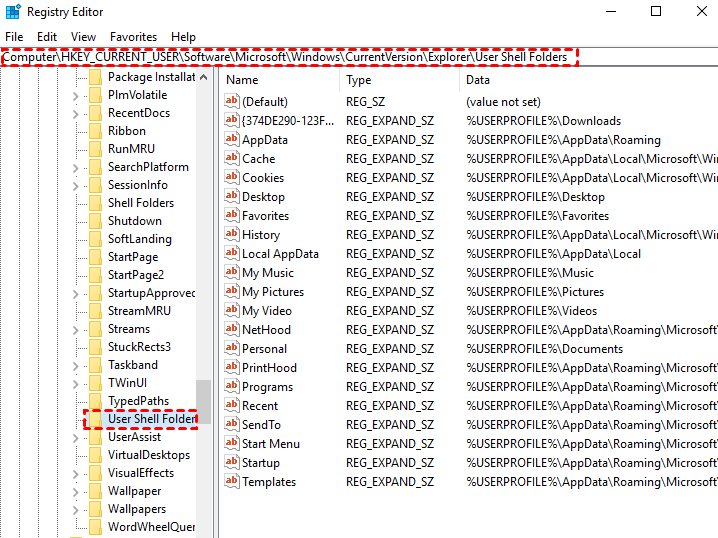Select the SoftLanding folder icon
The image size is (718, 538).
point(95,239)
